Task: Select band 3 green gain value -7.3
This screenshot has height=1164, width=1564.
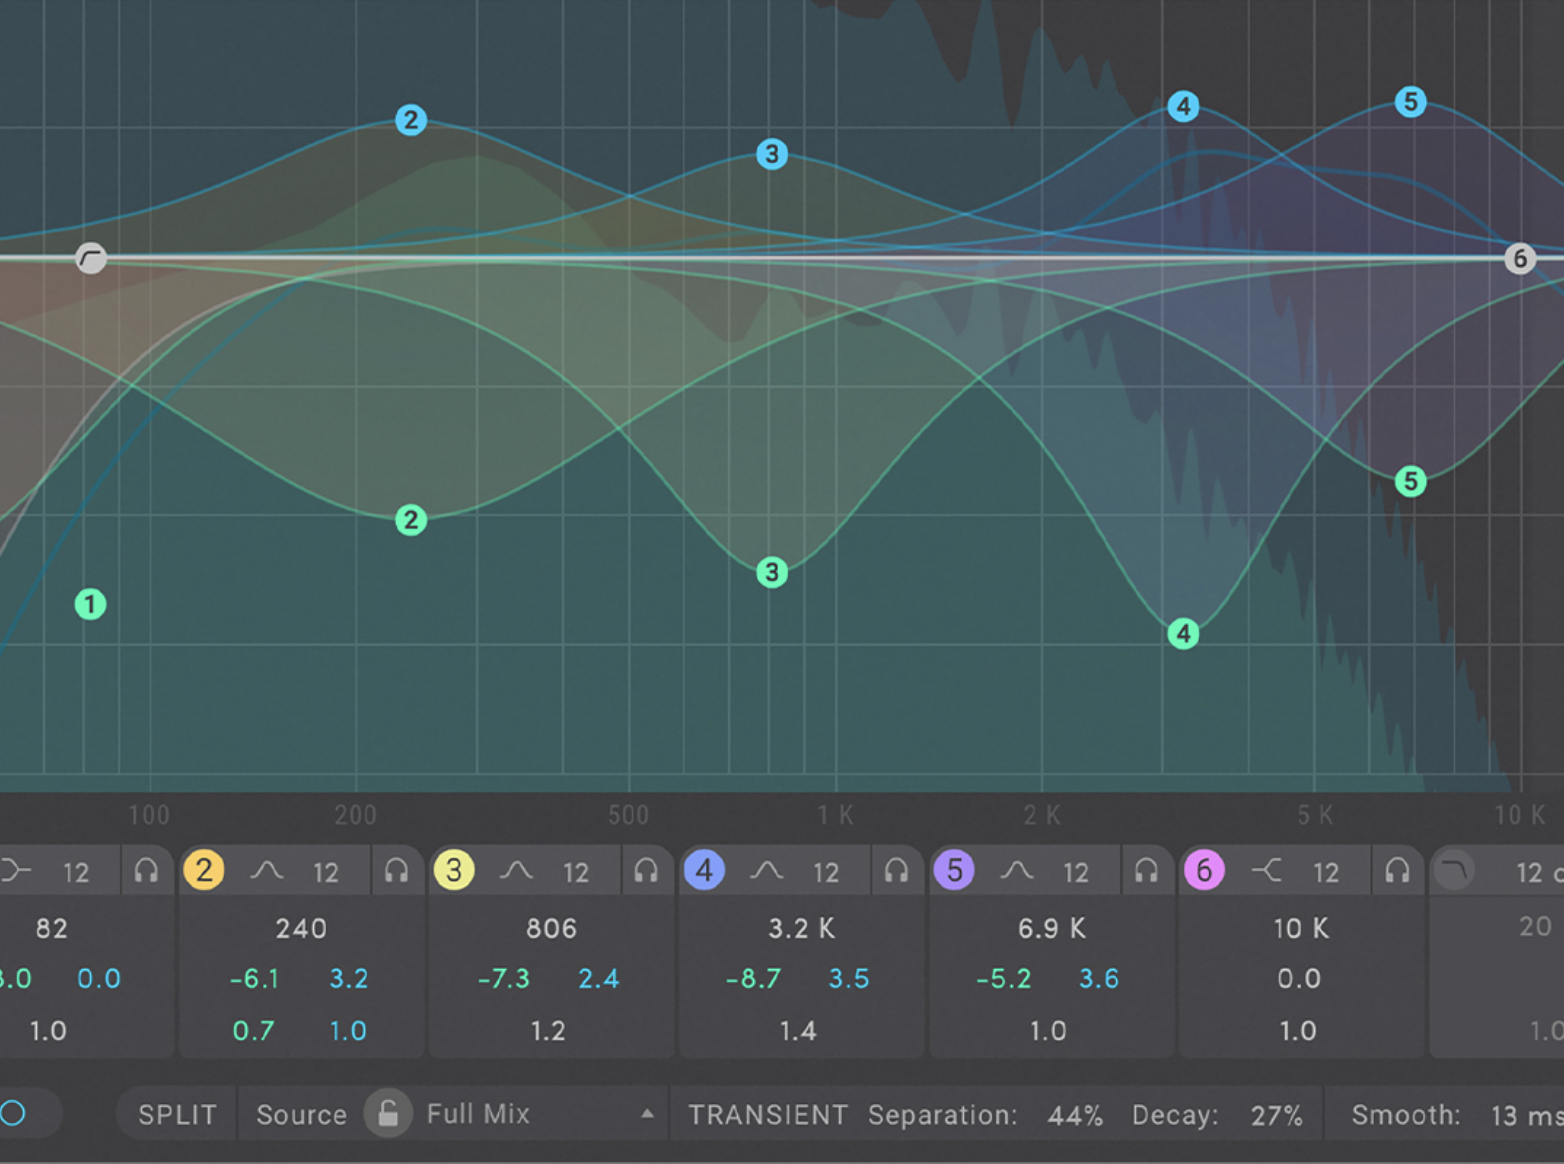Action: [504, 979]
